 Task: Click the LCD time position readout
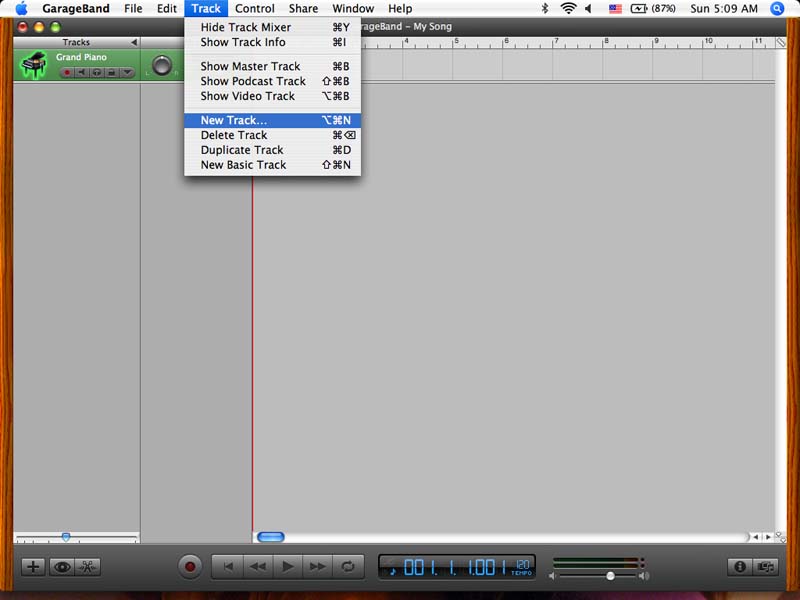point(455,567)
